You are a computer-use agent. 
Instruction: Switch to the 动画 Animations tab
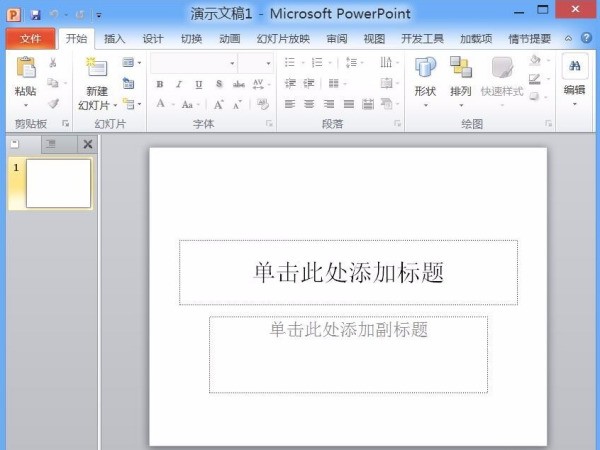pyautogui.click(x=230, y=39)
